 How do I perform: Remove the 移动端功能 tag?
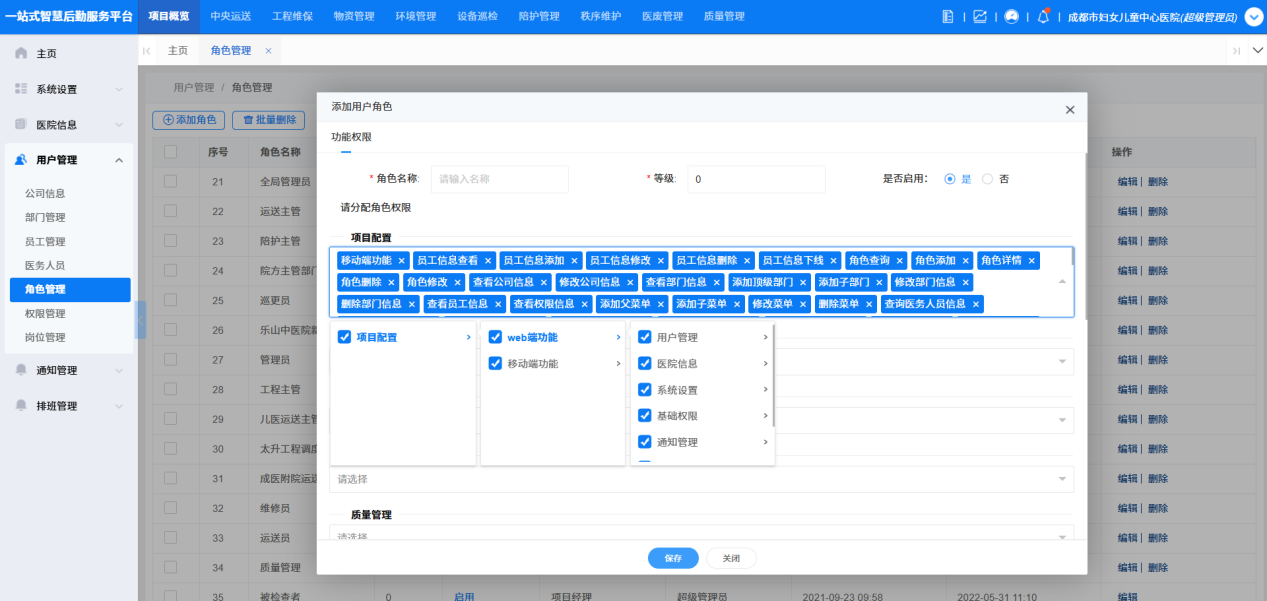402,261
